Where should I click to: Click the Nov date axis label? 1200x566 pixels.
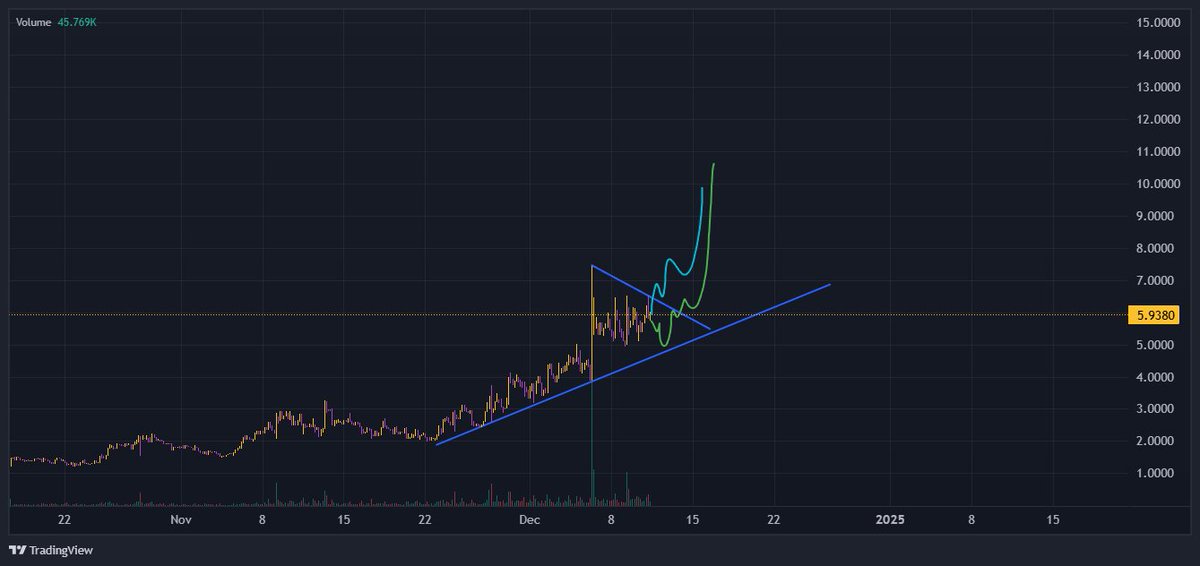pyautogui.click(x=180, y=520)
